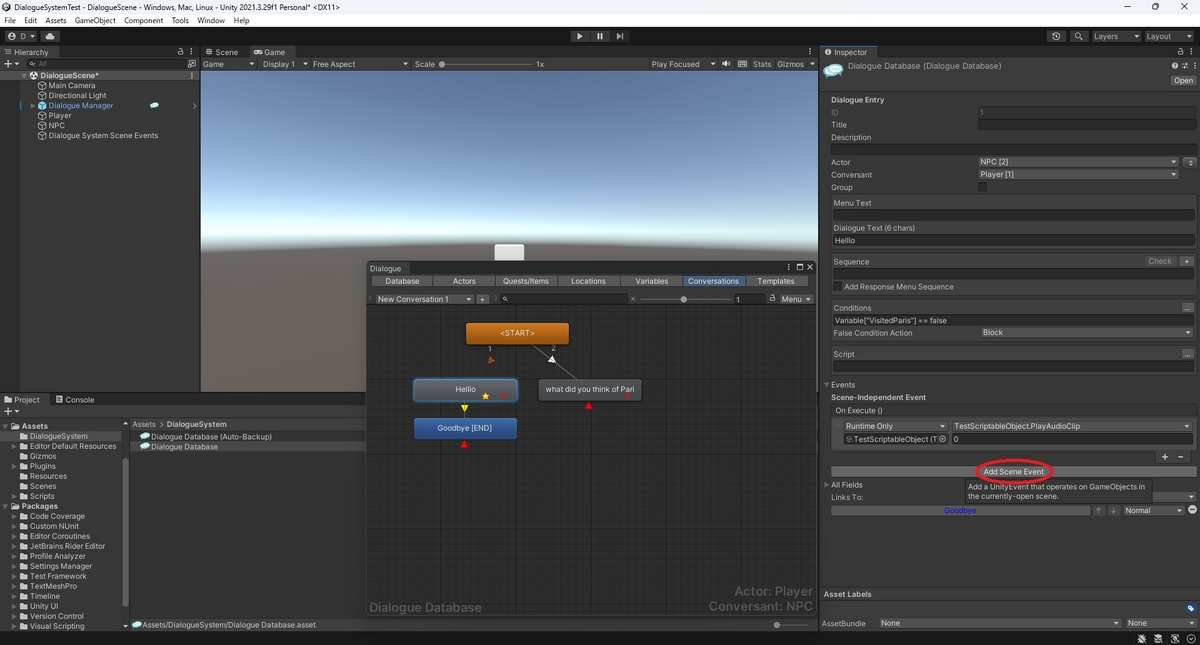The image size is (1200, 645).
Task: Open the Component menu
Action: [144, 20]
